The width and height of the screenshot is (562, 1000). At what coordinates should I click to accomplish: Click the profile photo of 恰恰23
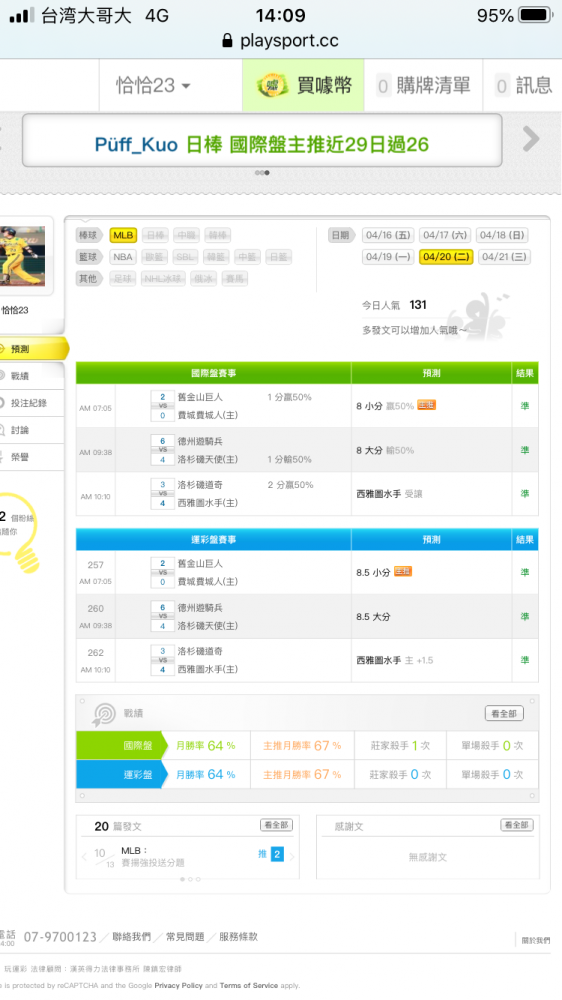pos(23,256)
